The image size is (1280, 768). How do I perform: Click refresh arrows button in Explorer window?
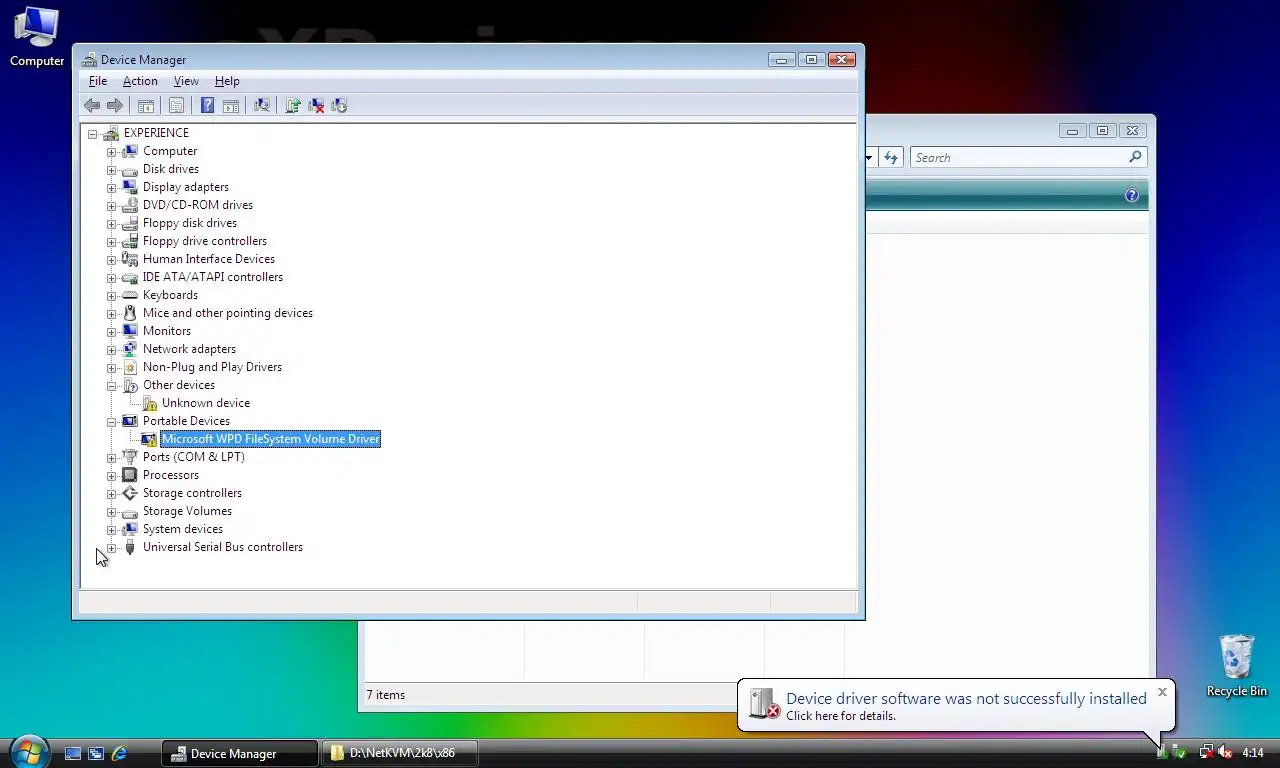pyautogui.click(x=891, y=157)
